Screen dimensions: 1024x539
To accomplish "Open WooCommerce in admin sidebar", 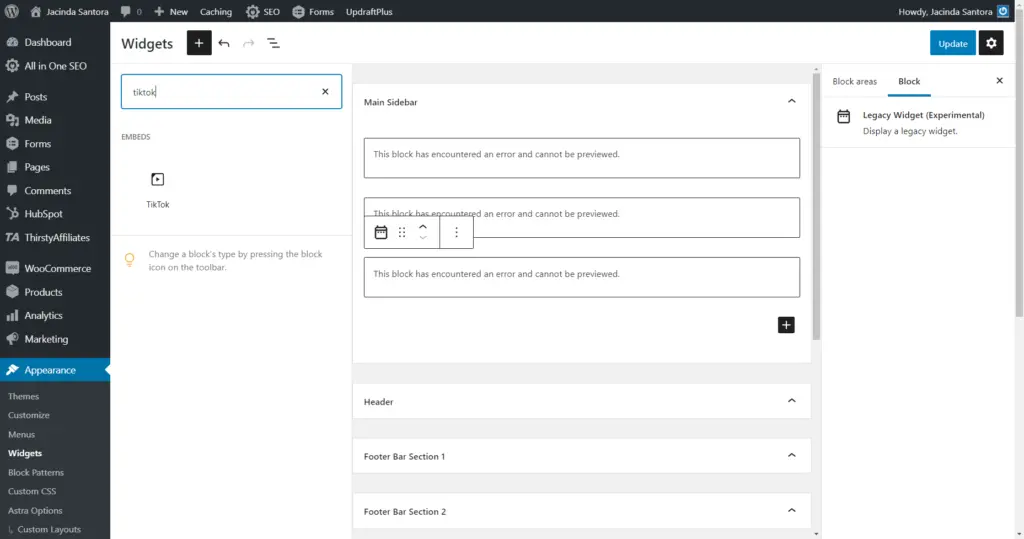I will (57, 268).
